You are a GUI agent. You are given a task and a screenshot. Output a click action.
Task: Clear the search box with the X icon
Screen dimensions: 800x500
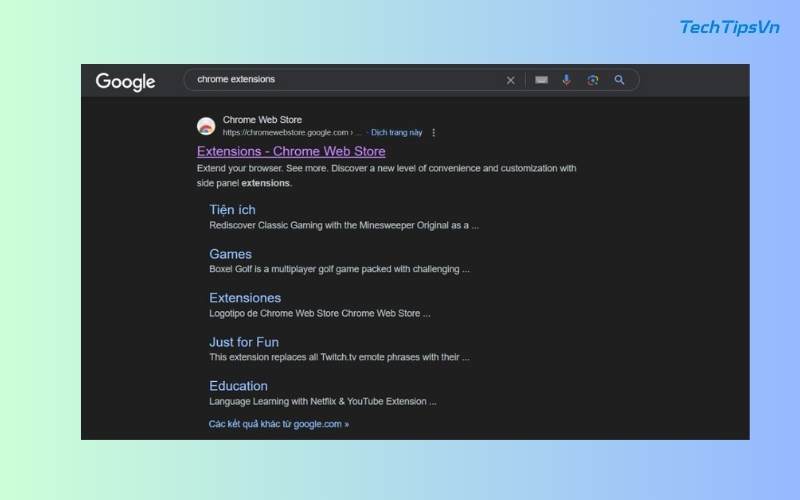tap(510, 80)
